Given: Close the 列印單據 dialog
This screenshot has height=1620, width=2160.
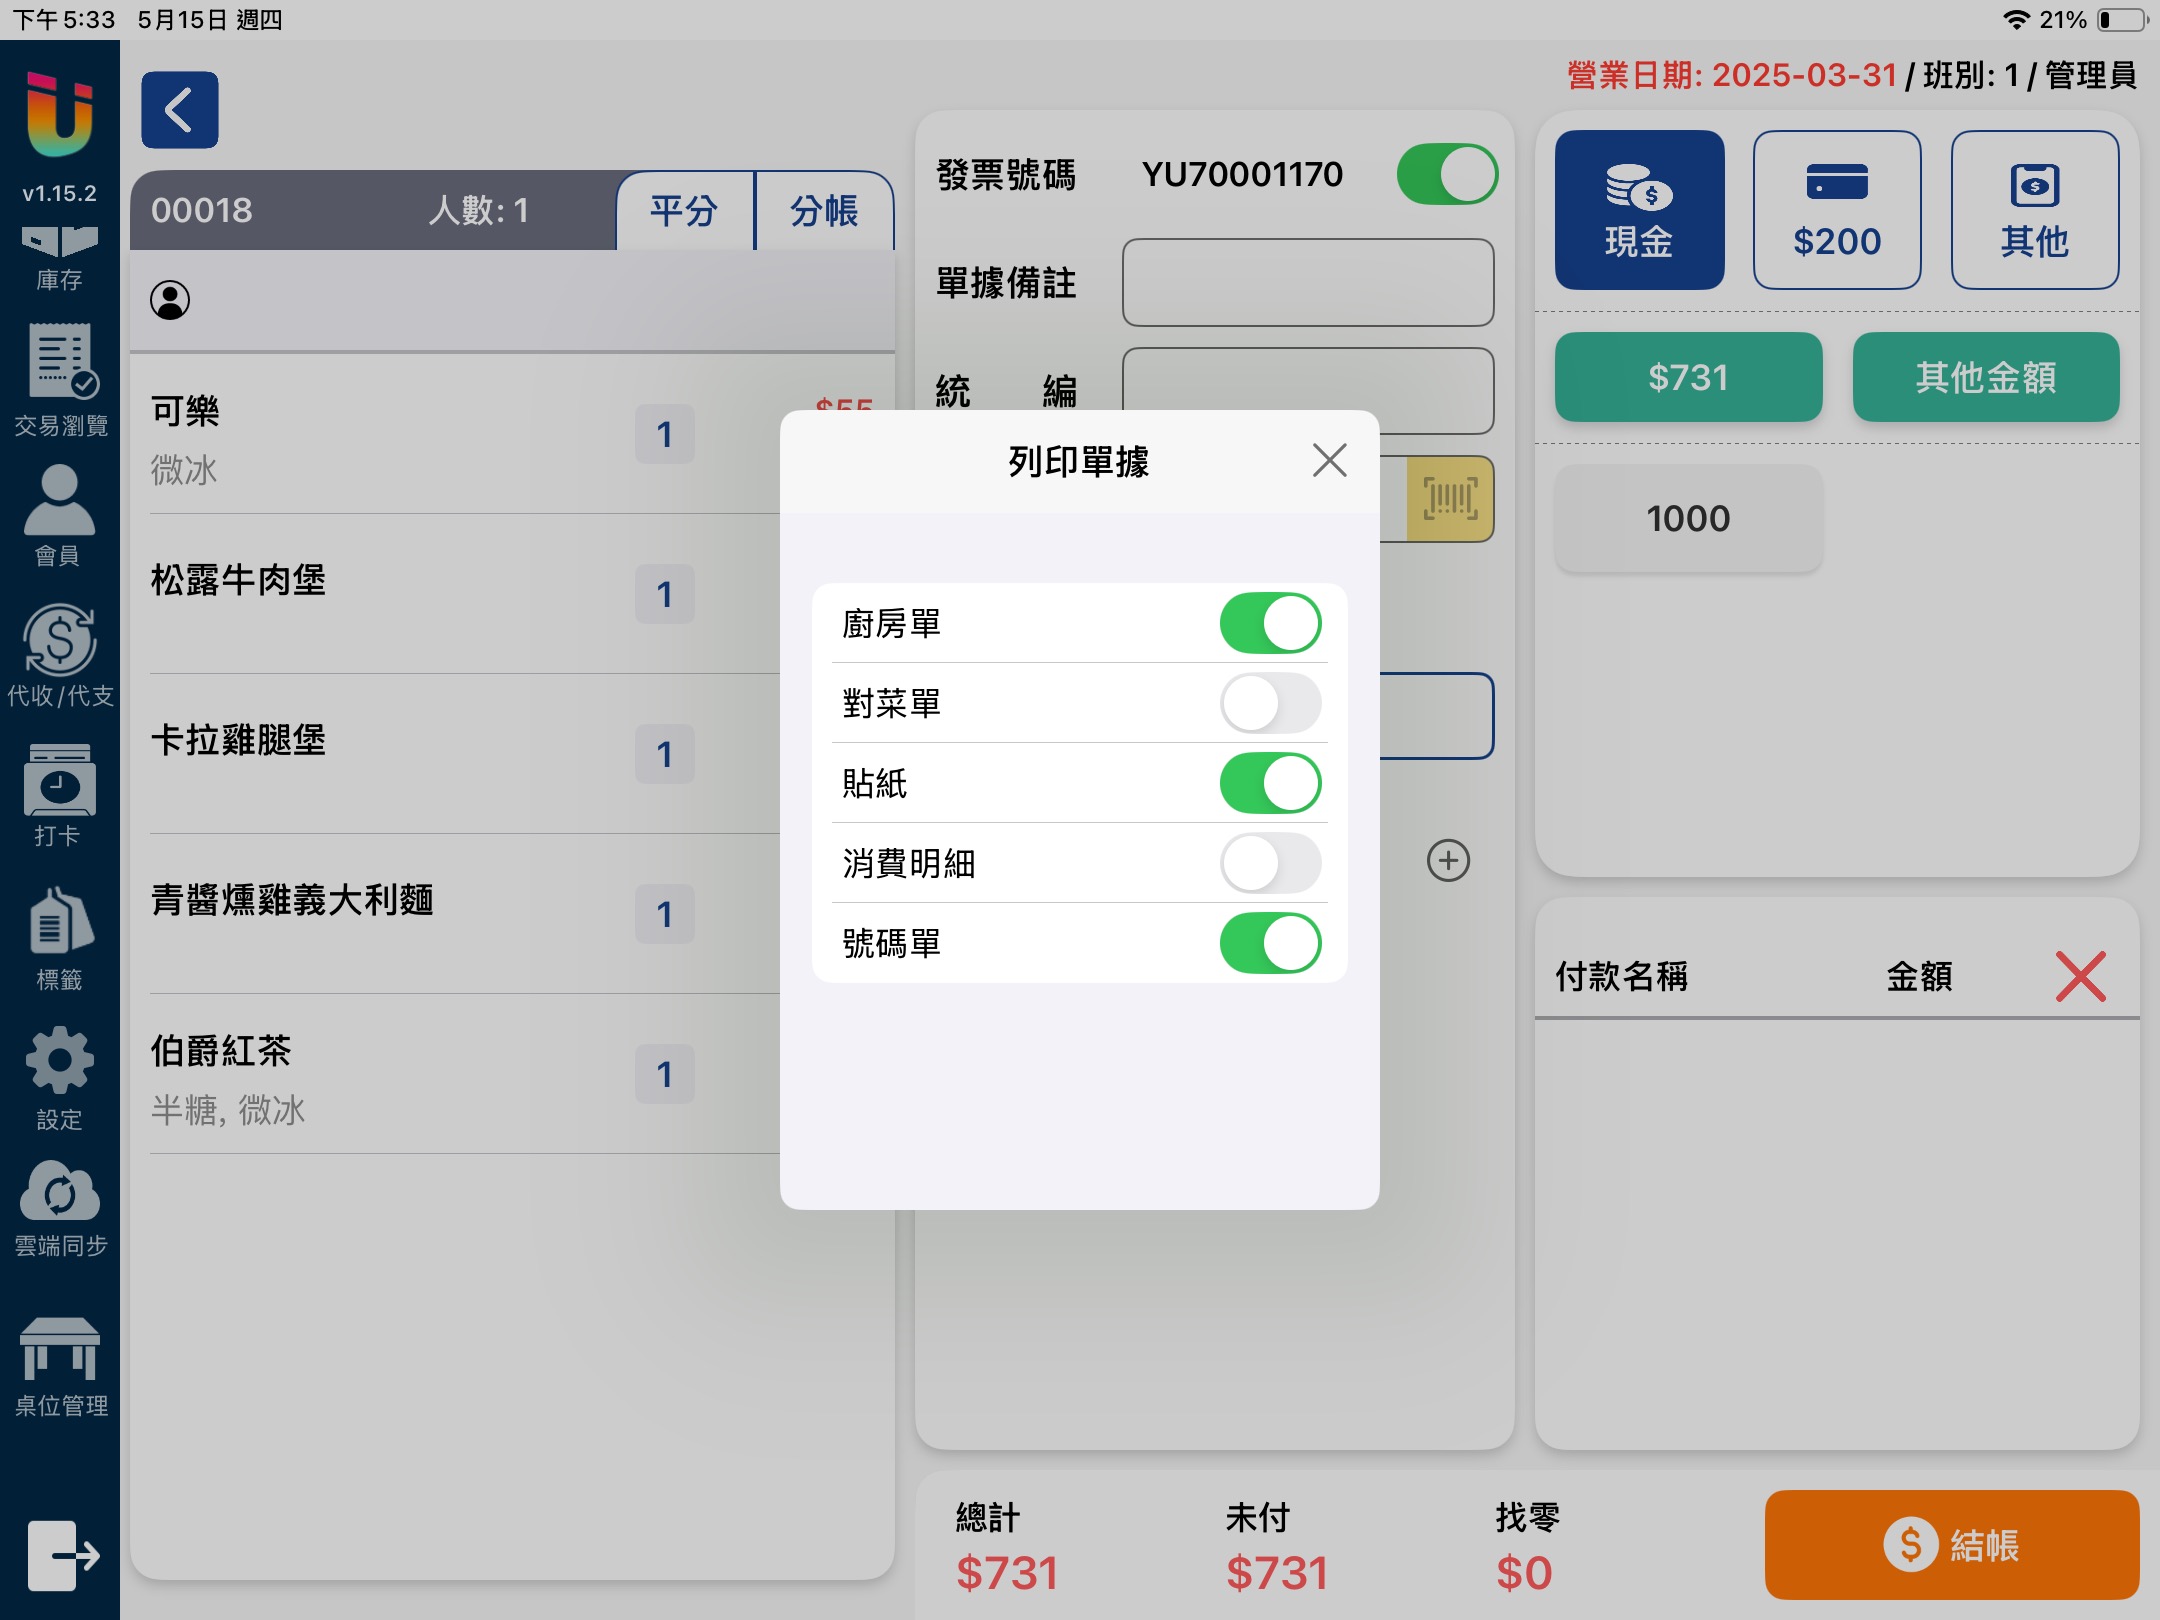Looking at the screenshot, I should (x=1329, y=461).
